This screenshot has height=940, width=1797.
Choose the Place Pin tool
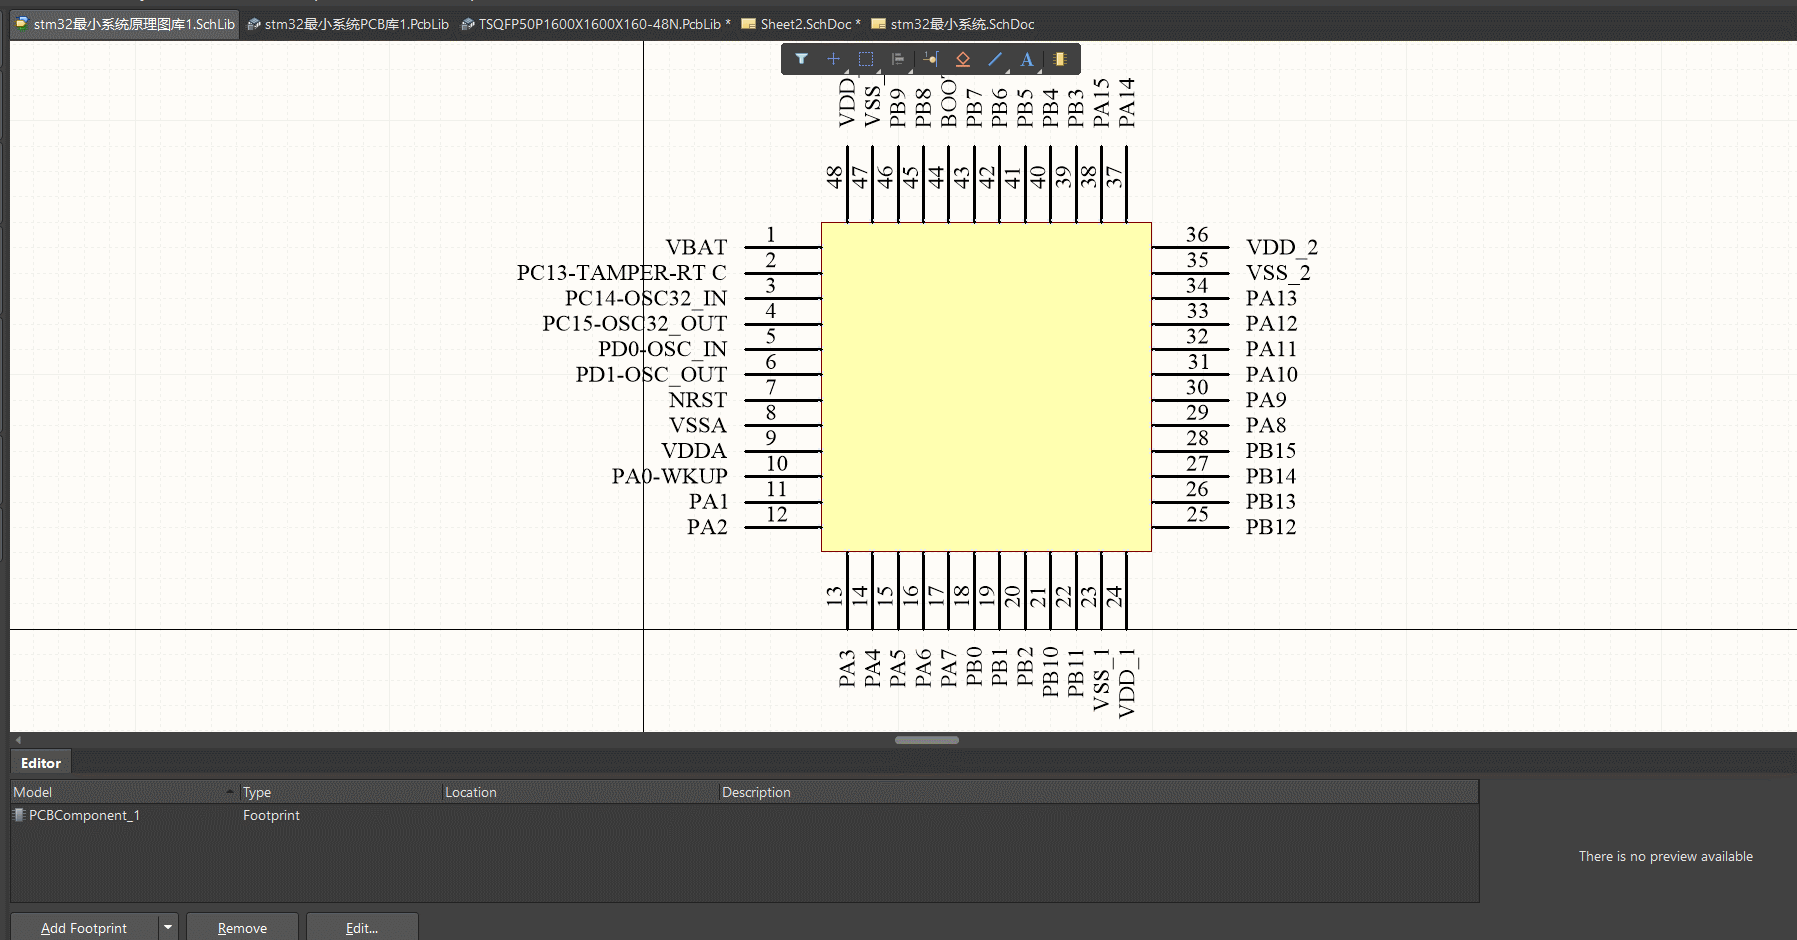pos(931,59)
